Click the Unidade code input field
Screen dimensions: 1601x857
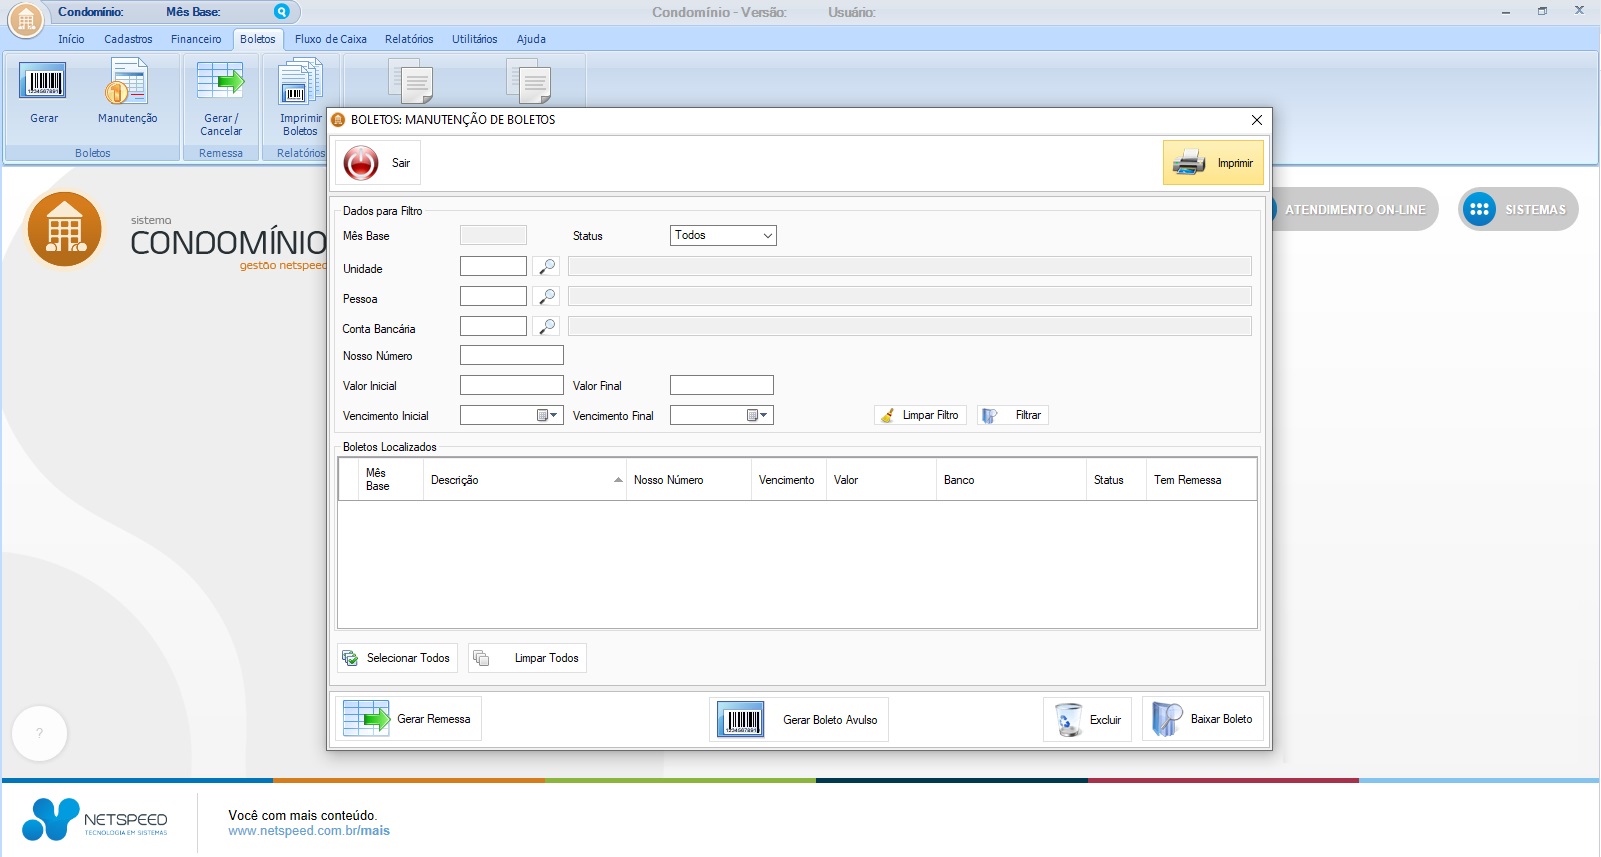pos(493,266)
